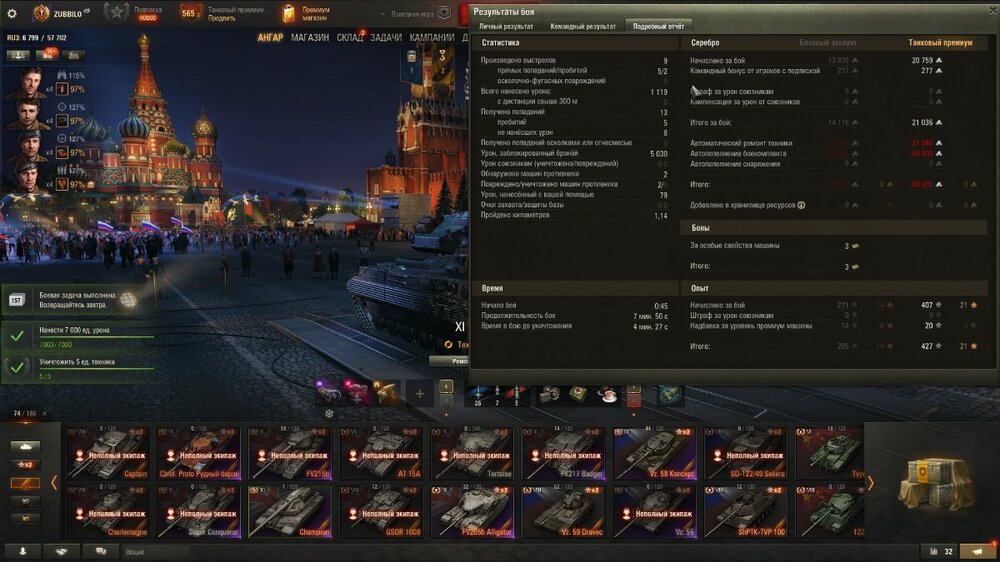Viewport: 1000px width, 562px height.
Task: Click the info icon next to Добавлено в хранилище ресурсов
Action: click(x=801, y=205)
